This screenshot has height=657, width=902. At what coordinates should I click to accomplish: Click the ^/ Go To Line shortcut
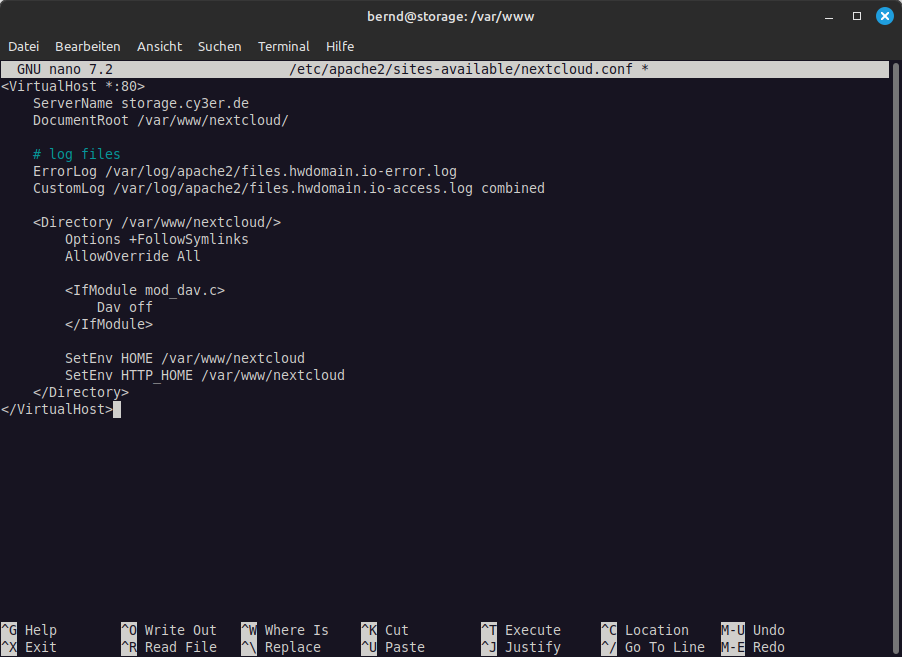[x=653, y=647]
